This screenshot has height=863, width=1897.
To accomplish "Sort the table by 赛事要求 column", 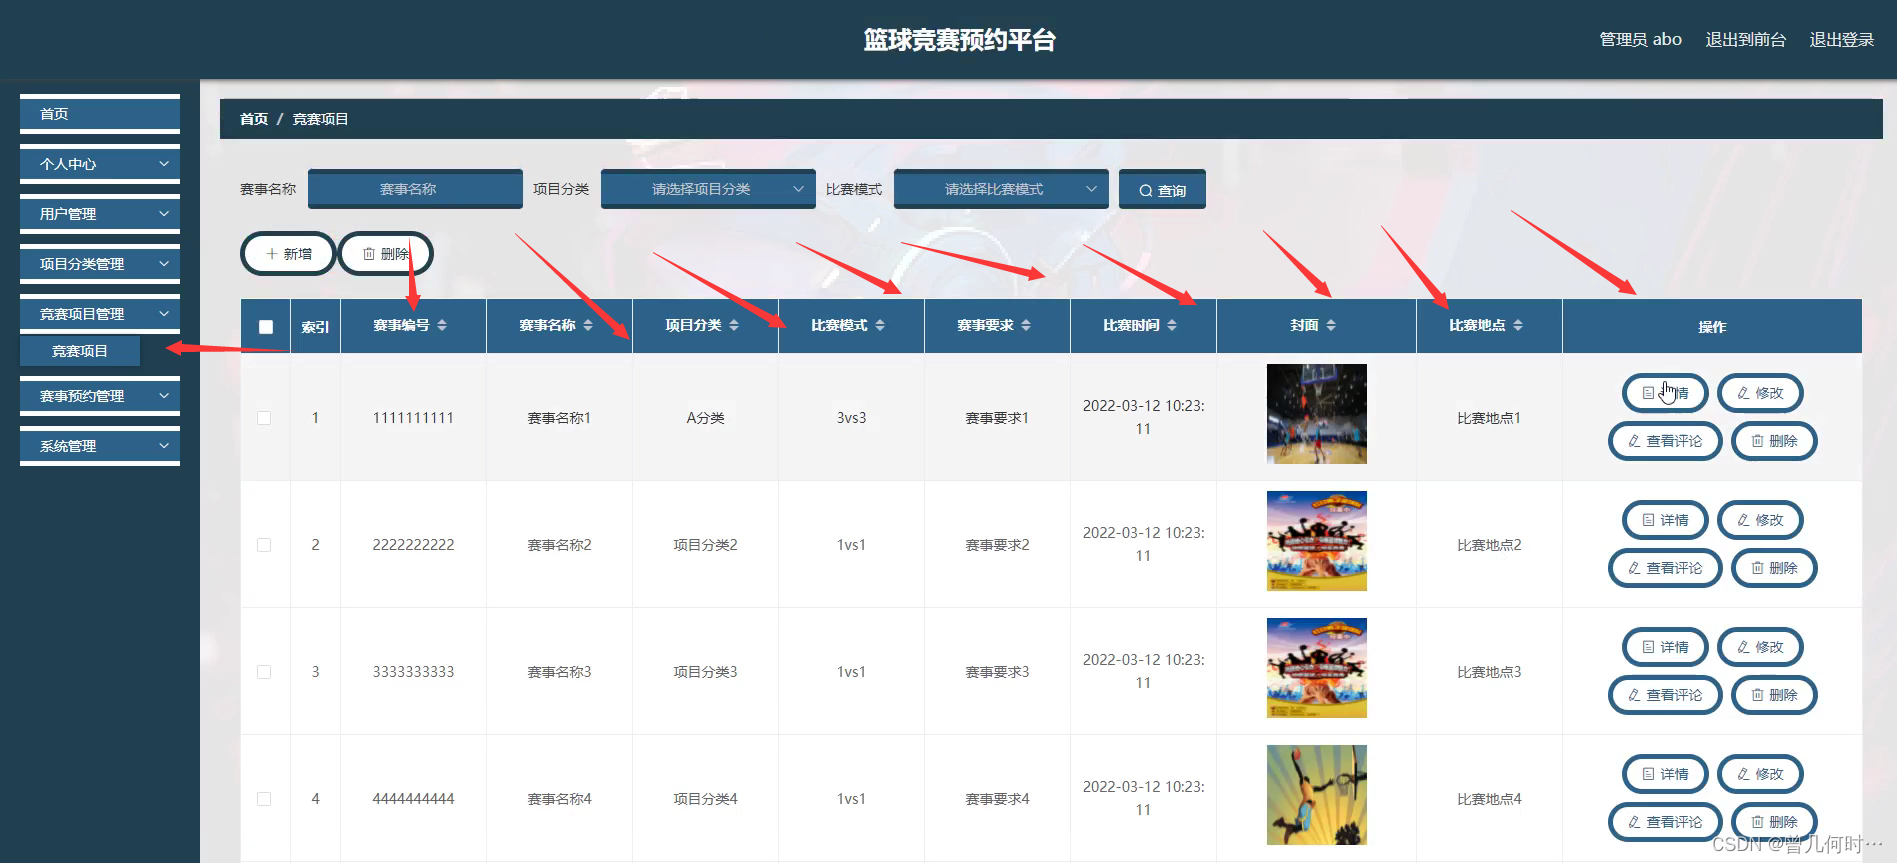I will (1026, 325).
